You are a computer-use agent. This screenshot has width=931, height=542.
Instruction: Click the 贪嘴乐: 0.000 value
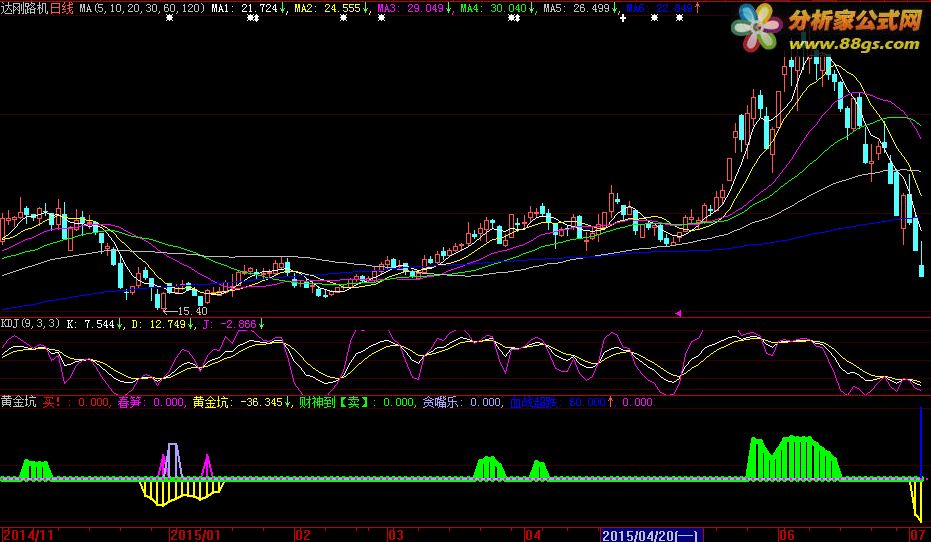(462, 402)
